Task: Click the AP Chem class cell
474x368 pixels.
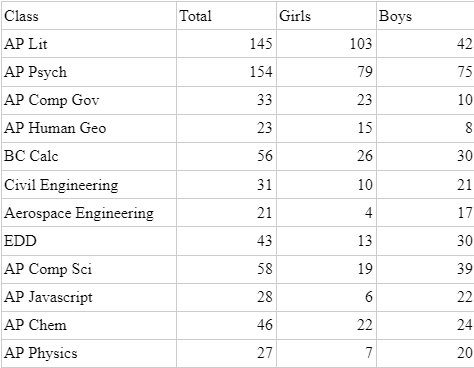Action: coord(89,325)
